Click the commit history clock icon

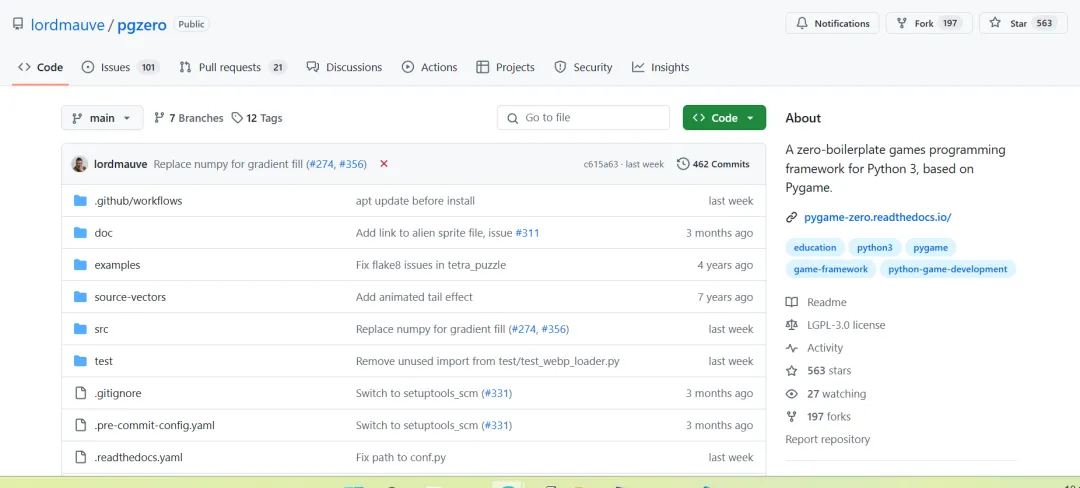pyautogui.click(x=683, y=164)
